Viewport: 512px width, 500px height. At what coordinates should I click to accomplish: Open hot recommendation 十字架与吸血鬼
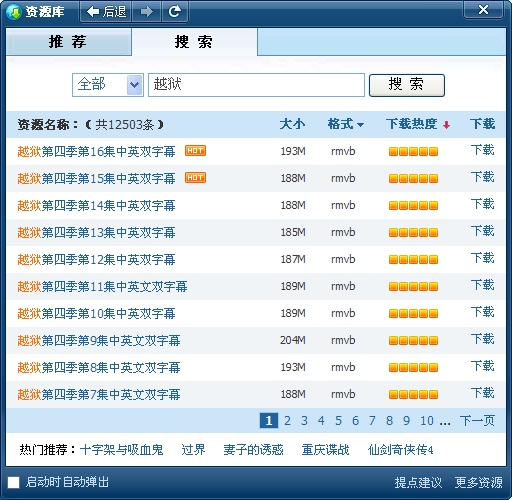(122, 450)
